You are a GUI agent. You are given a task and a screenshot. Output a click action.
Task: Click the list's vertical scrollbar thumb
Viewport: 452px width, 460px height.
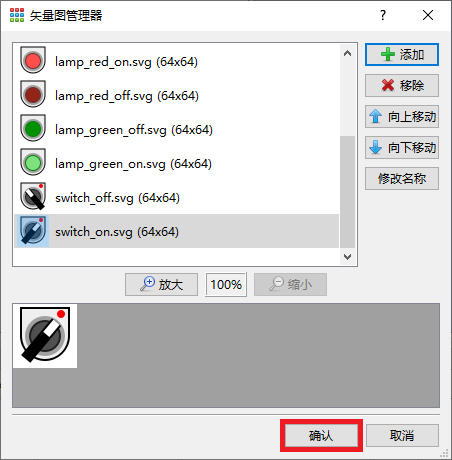click(x=347, y=192)
